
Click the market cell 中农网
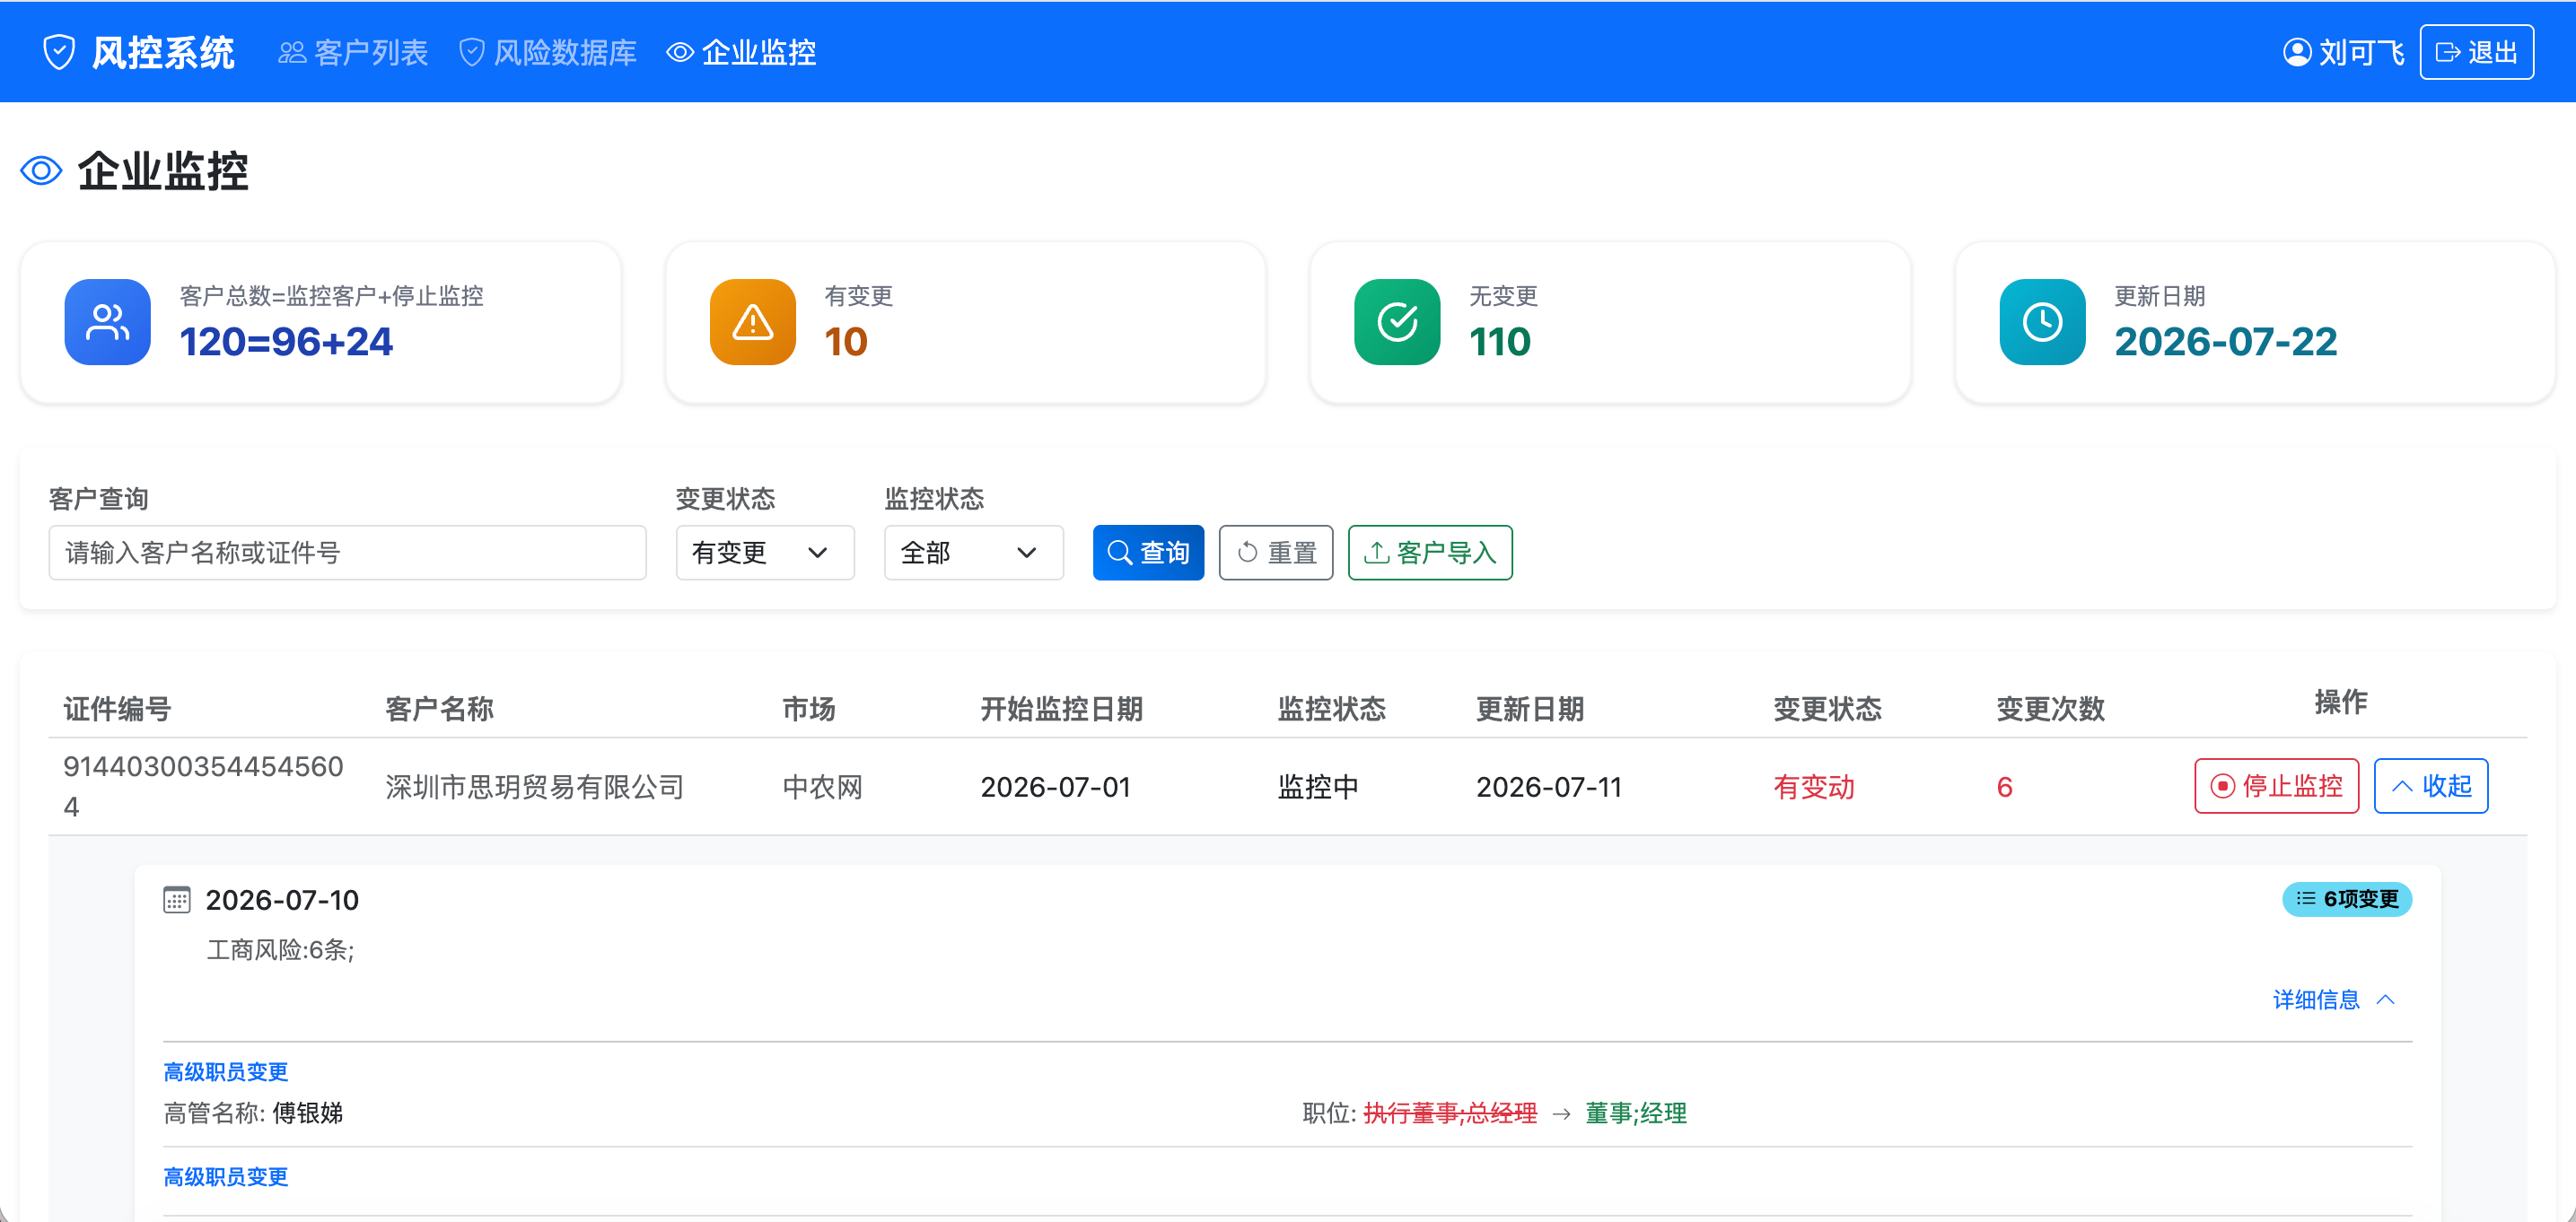822,787
